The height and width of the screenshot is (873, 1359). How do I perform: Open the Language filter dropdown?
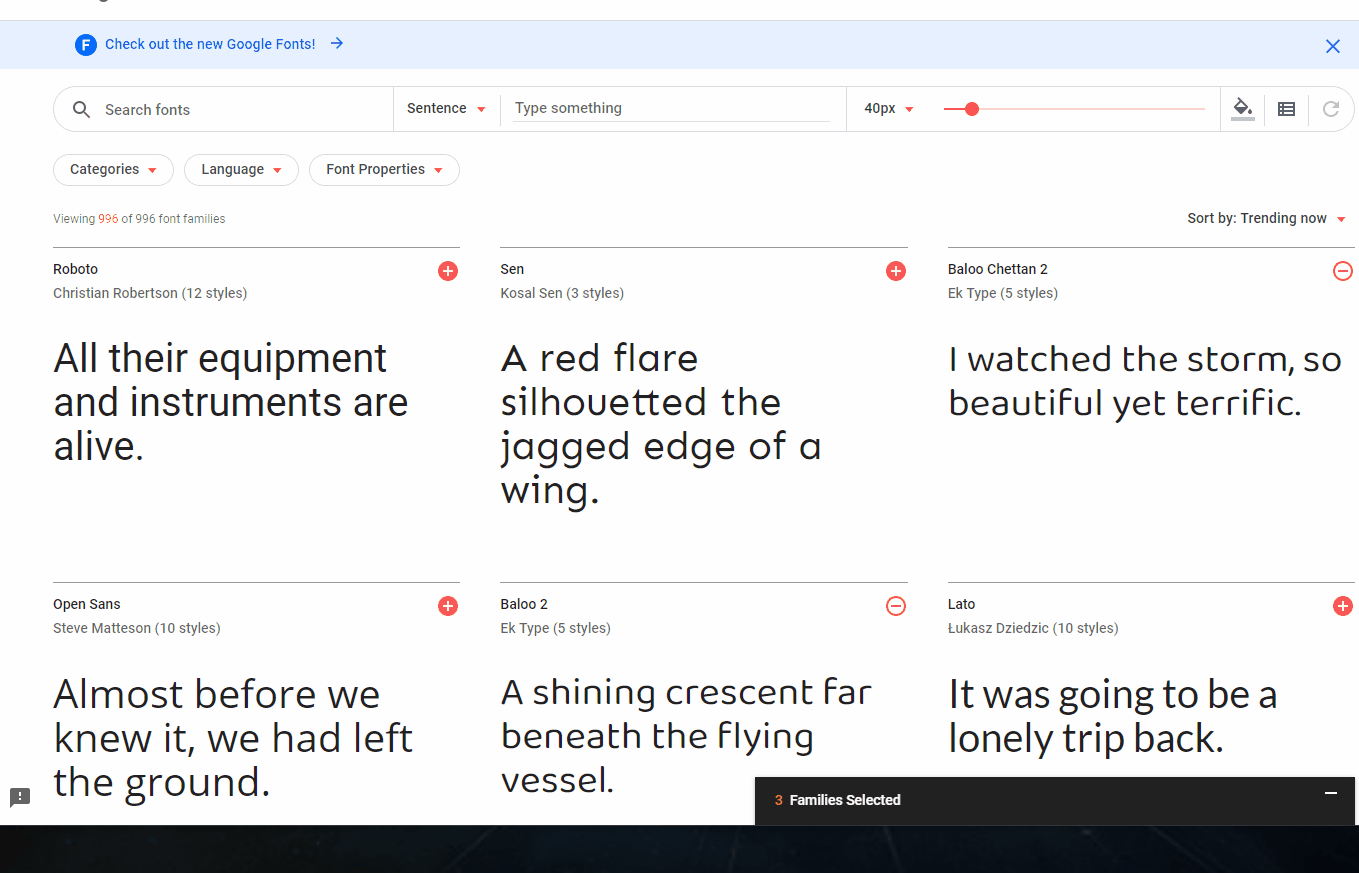click(x=241, y=170)
